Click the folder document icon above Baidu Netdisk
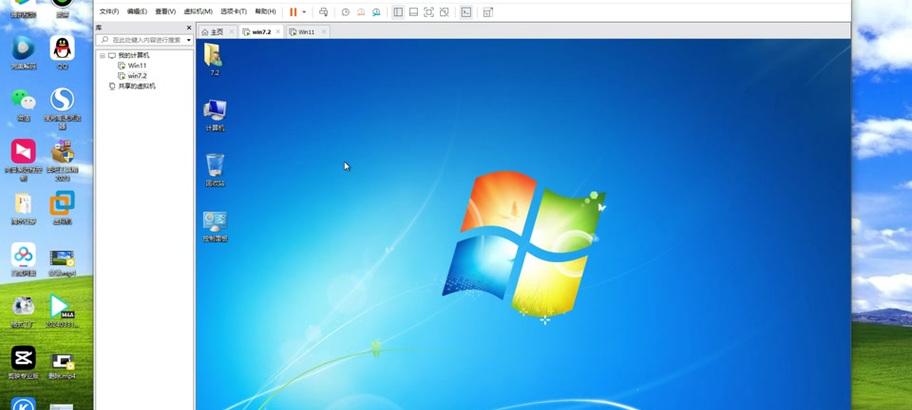Viewport: 912px width, 410px height. [x=23, y=204]
